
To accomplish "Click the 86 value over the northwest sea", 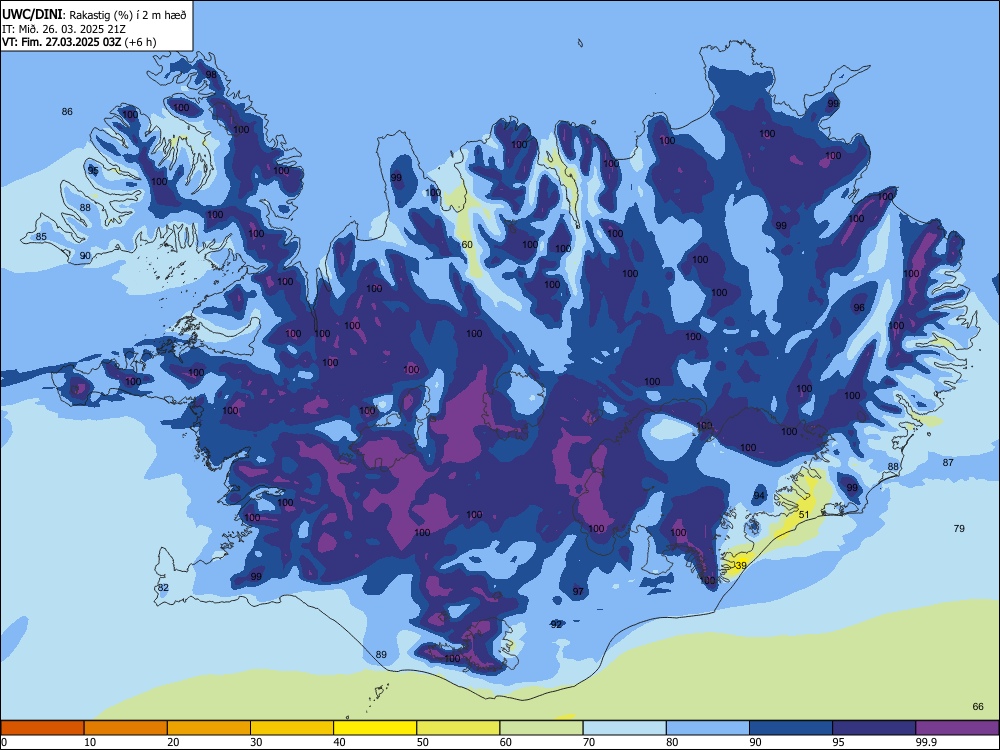I will click(x=67, y=112).
